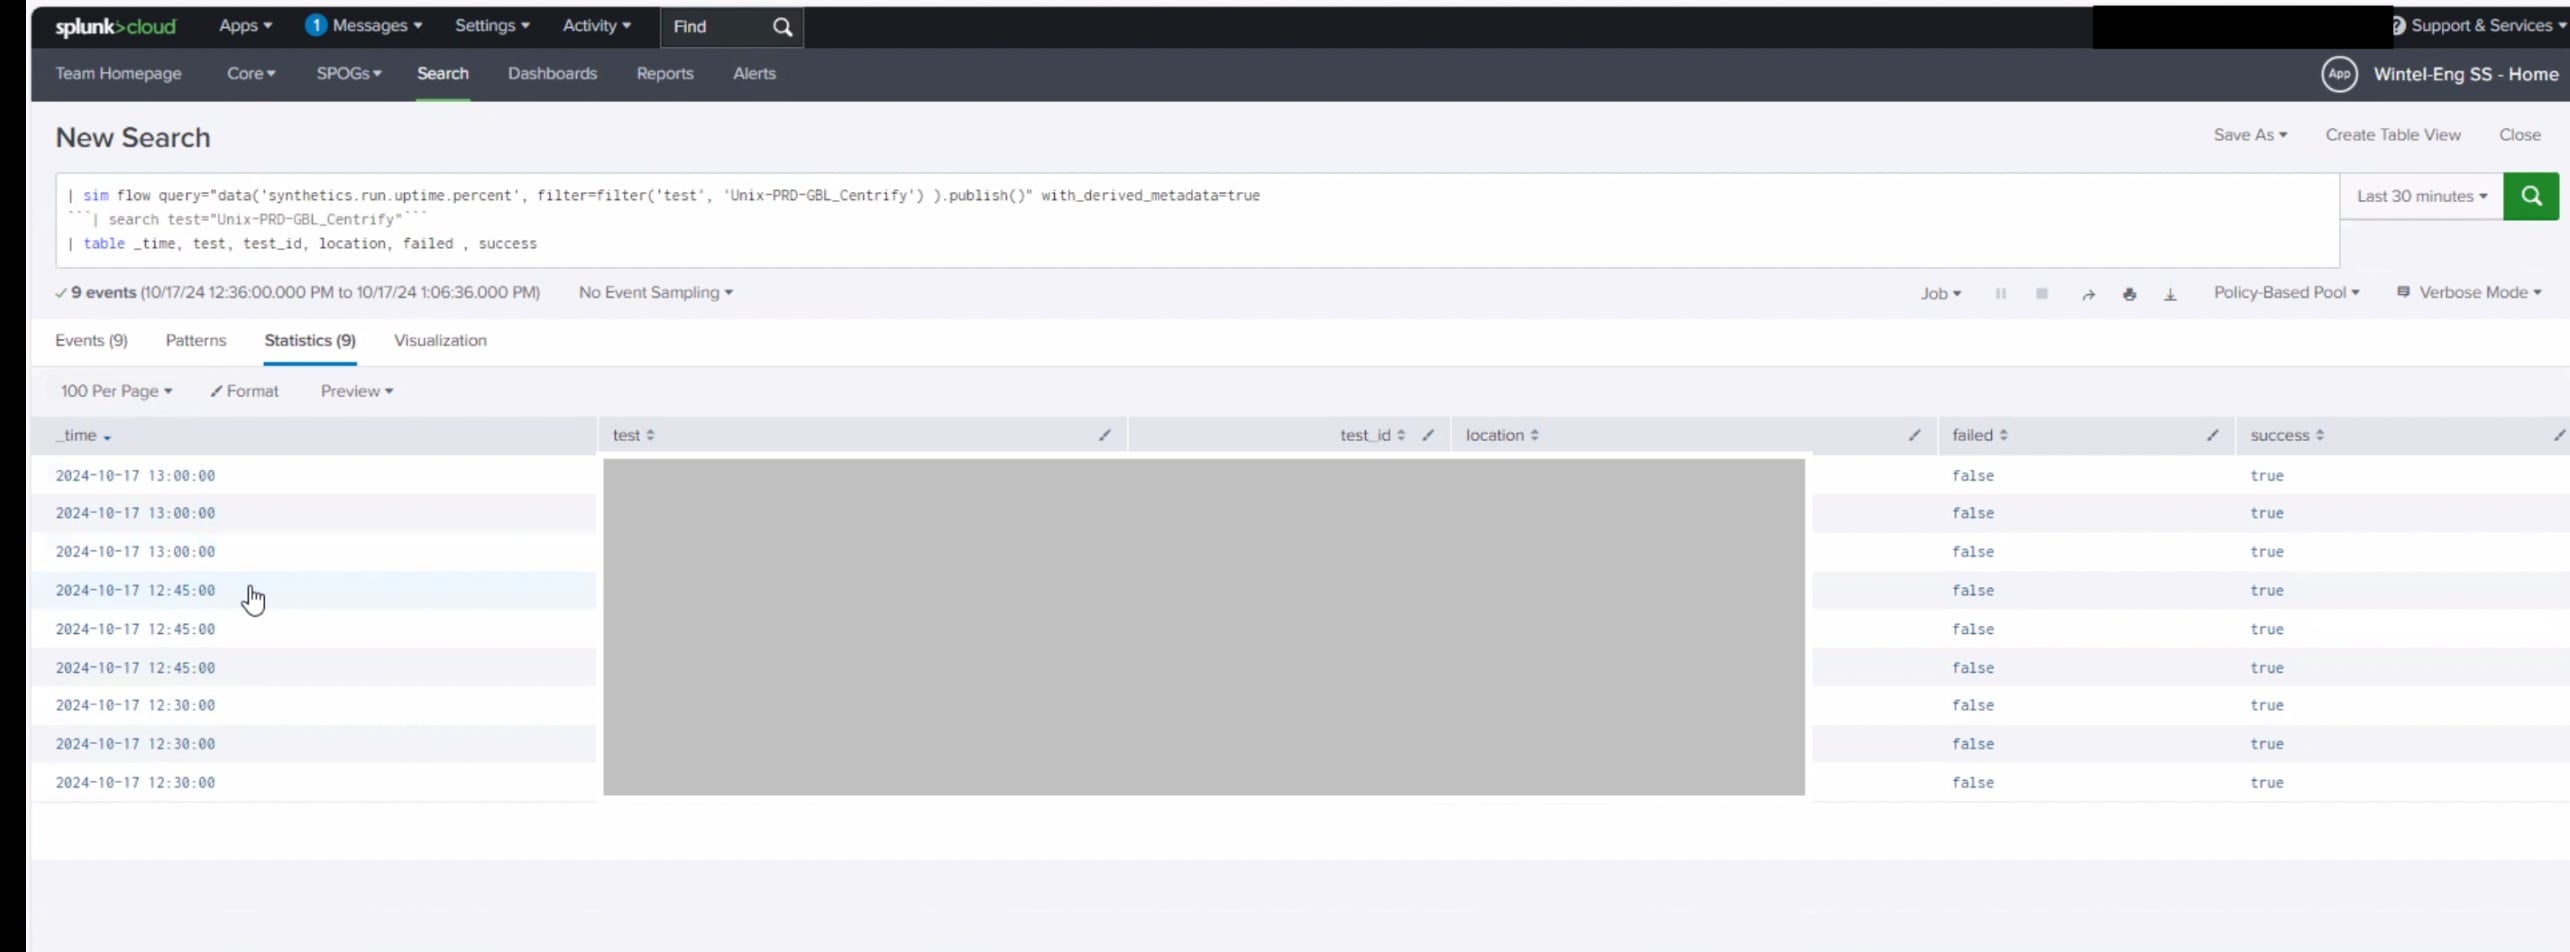Image resolution: width=2570 pixels, height=952 pixels.
Task: Click the failed column edit pencil
Action: point(2212,435)
